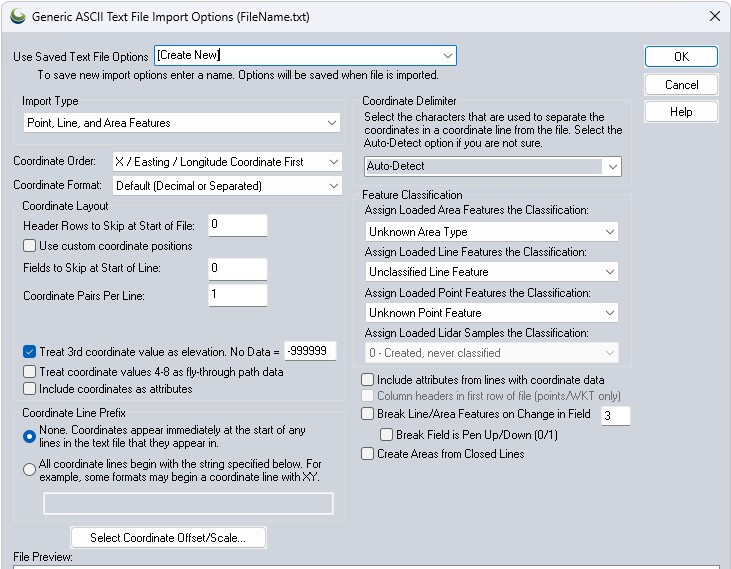Expand the Auto-Detect delimiter dropdown
This screenshot has width=731, height=569.
point(611,166)
